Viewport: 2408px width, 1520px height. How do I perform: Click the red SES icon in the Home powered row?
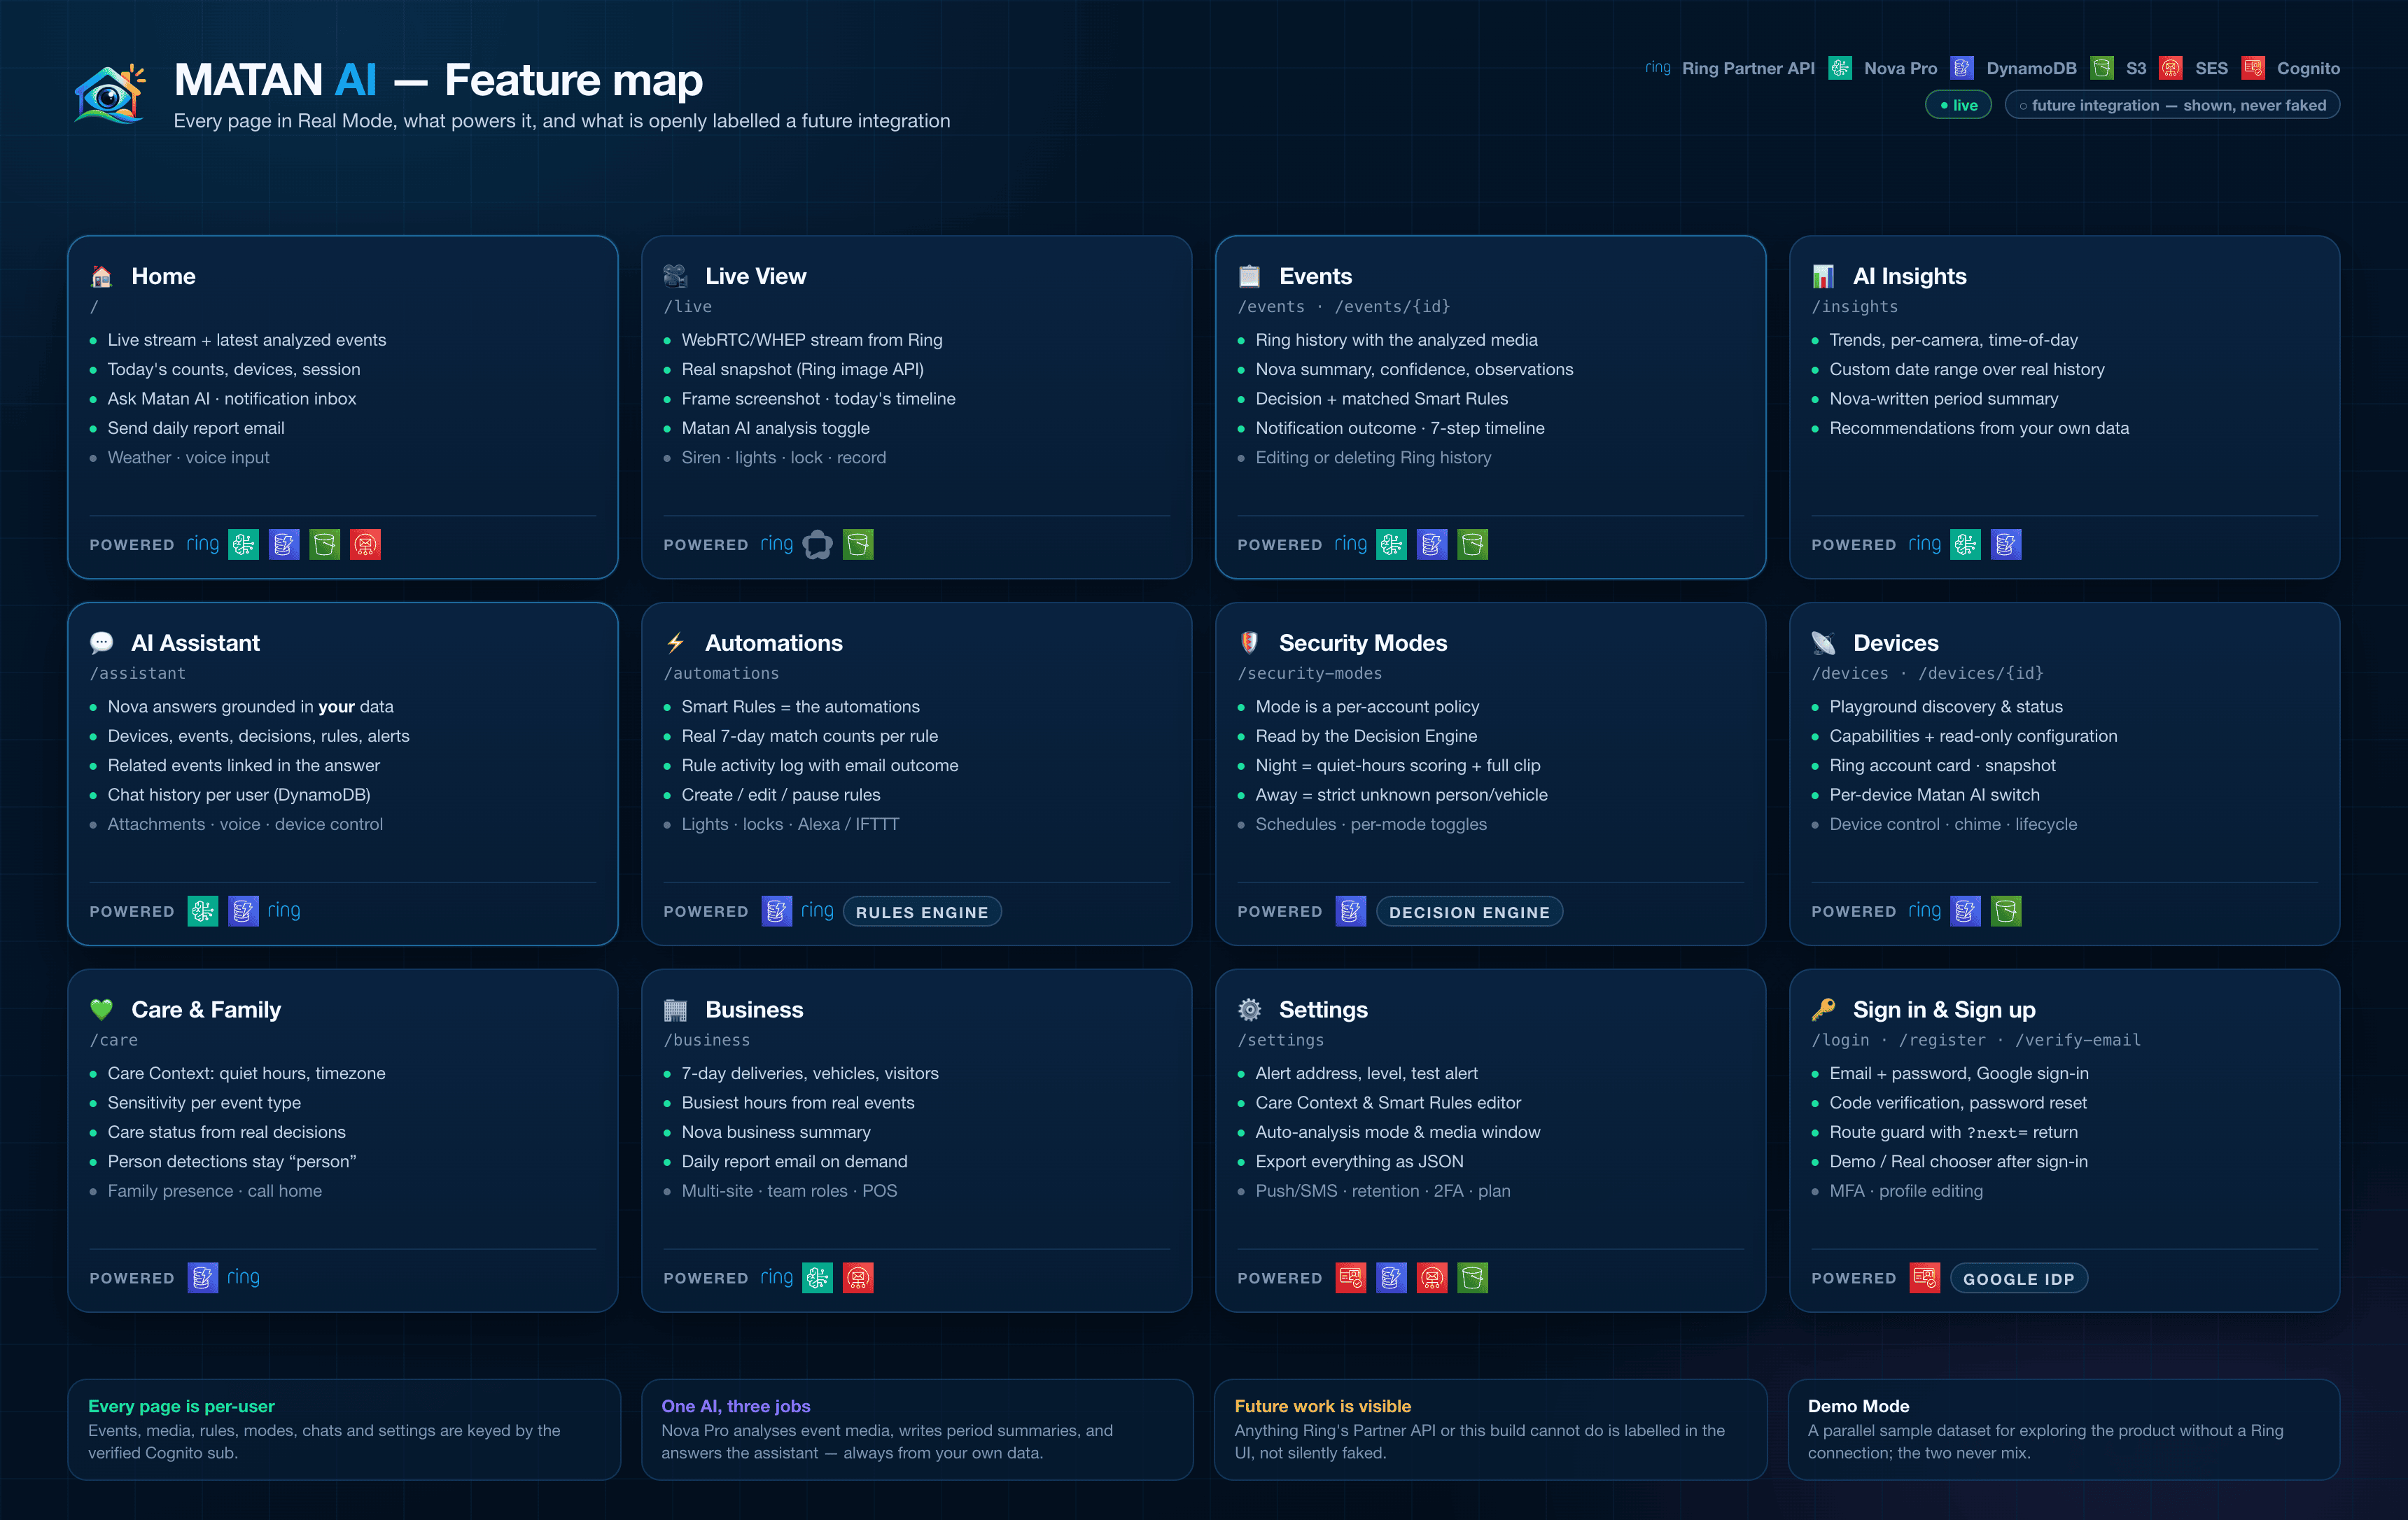(365, 544)
